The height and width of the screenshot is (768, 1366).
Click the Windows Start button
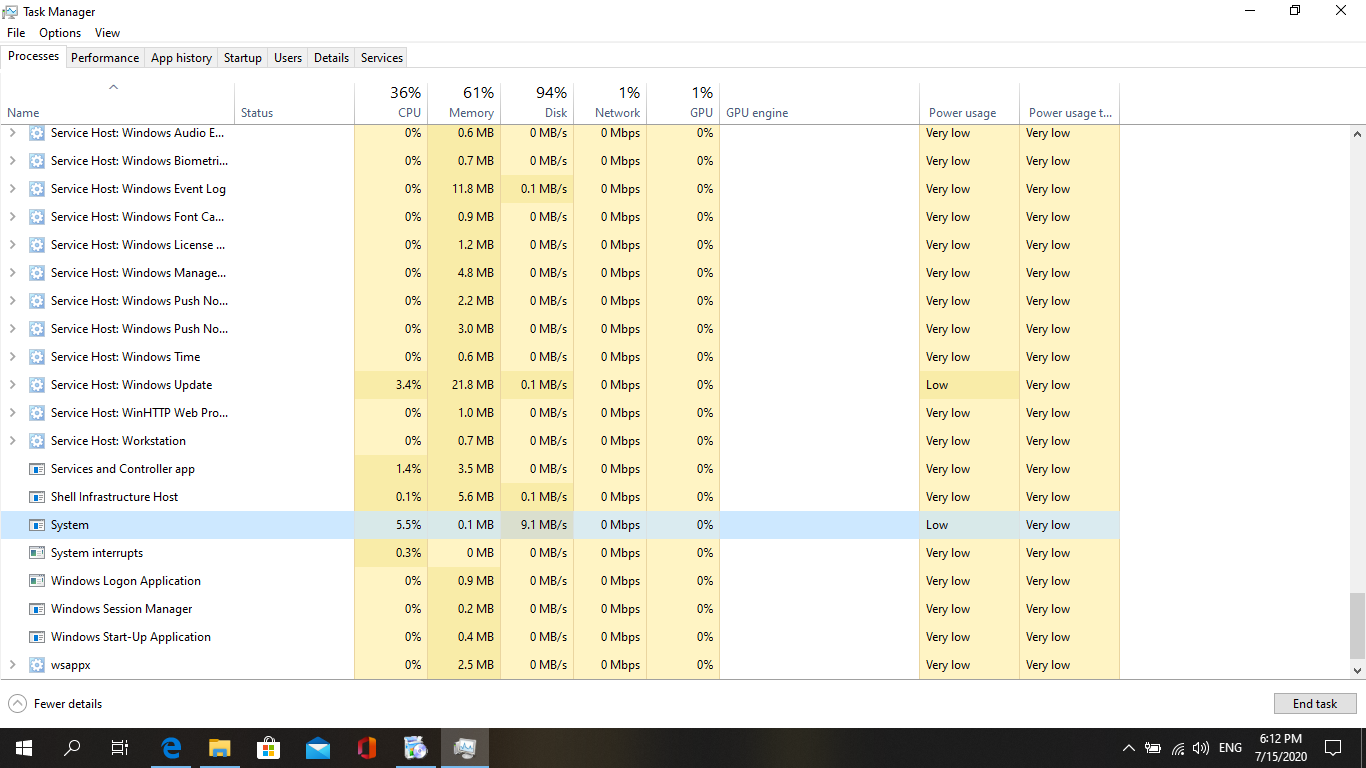point(22,747)
